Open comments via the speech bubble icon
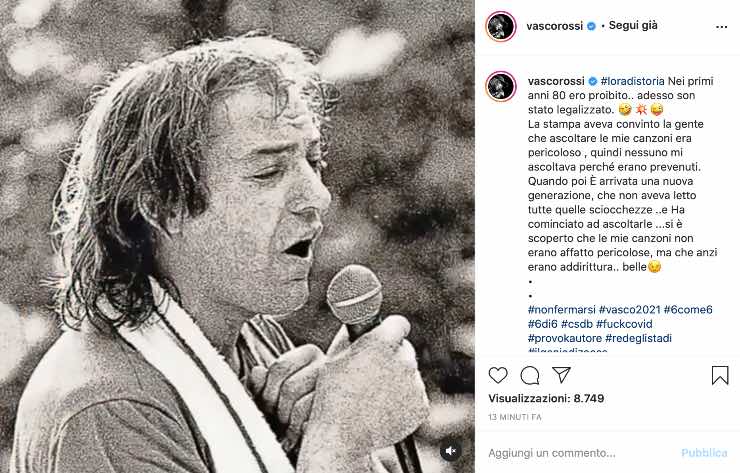Image resolution: width=740 pixels, height=473 pixels. click(x=530, y=375)
